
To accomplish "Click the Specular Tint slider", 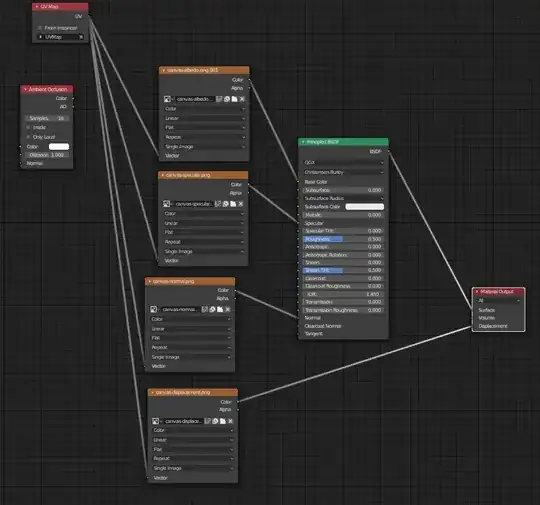I will tap(343, 231).
